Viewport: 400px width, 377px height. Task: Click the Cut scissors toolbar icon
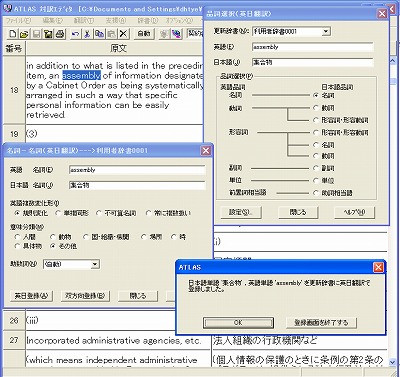[87, 34]
